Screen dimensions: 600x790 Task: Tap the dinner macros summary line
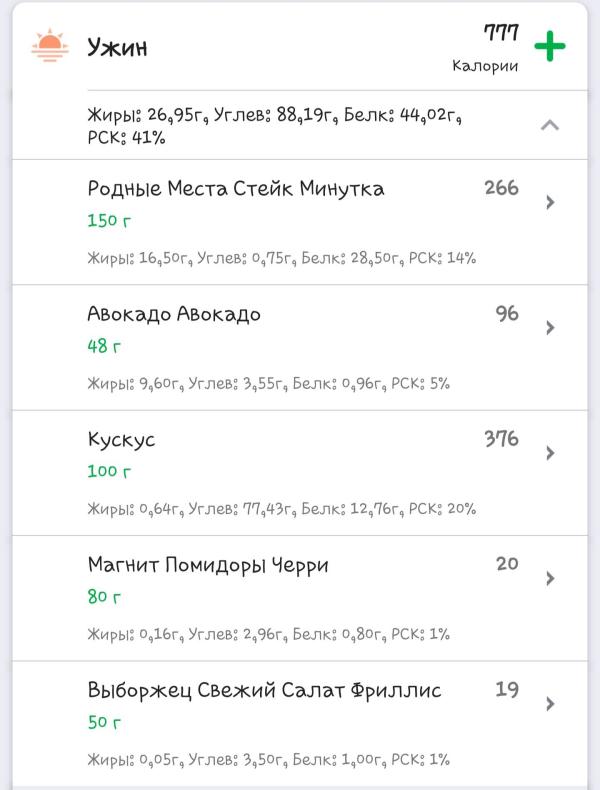pyautogui.click(x=275, y=125)
